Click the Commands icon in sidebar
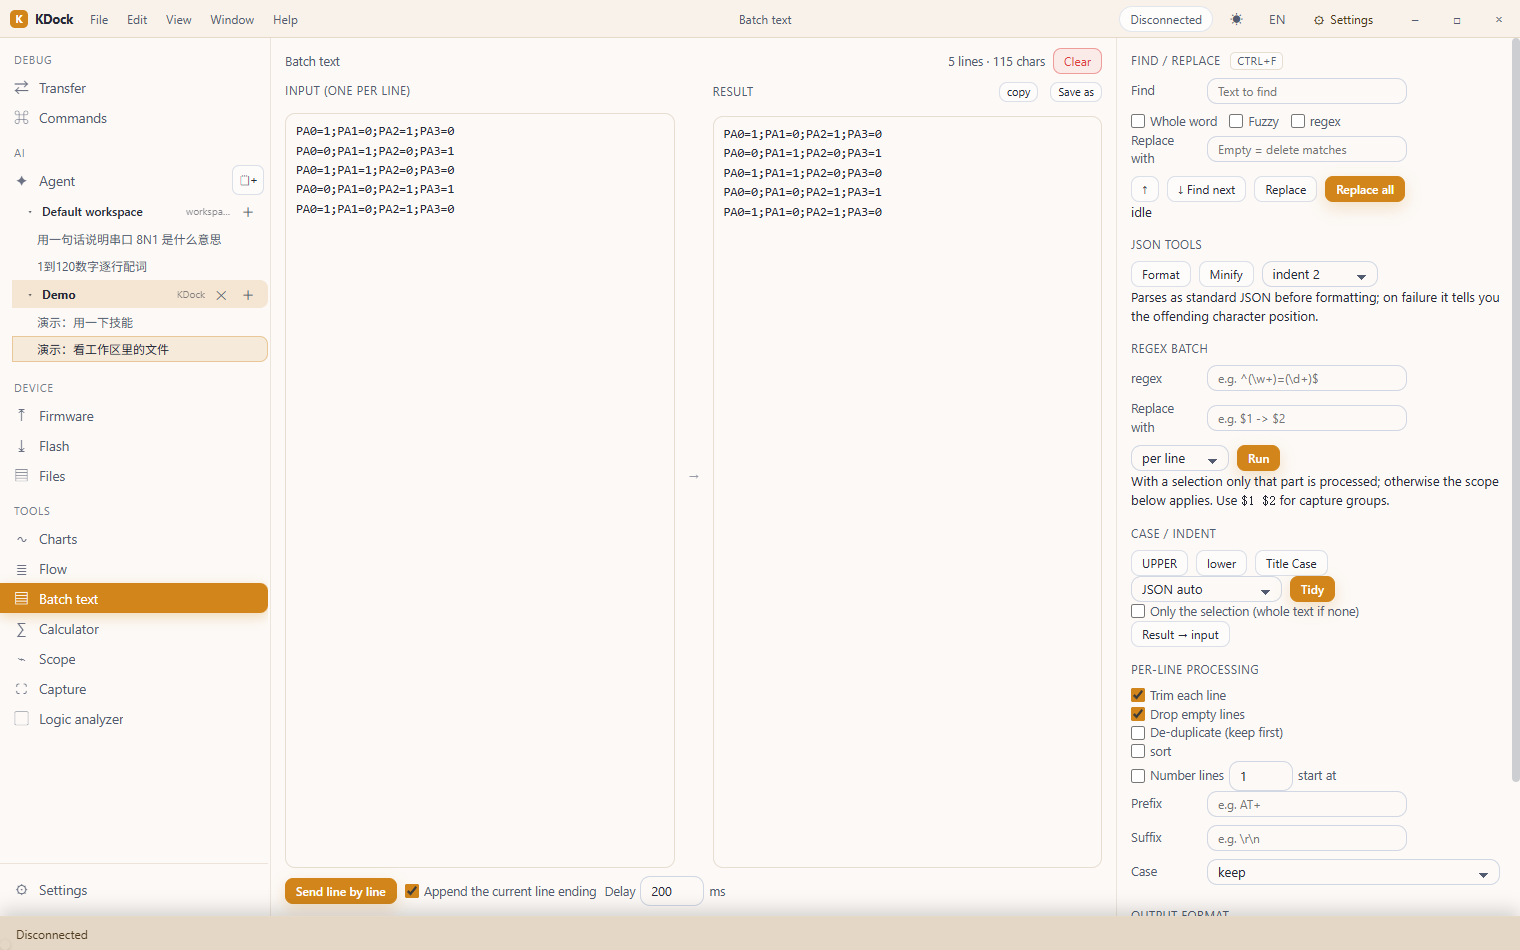Screen dimensions: 1520x950 [21, 118]
